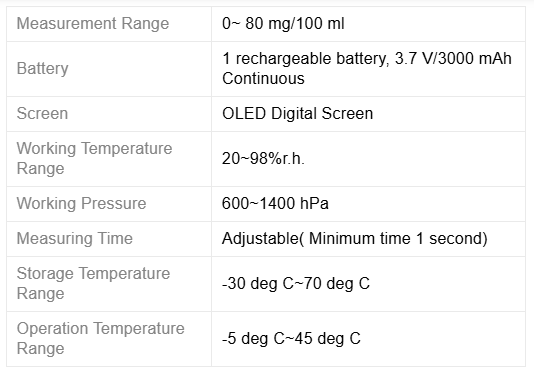This screenshot has height=377, width=534.
Task: Click the word OLED in Screen row
Action: point(244,113)
